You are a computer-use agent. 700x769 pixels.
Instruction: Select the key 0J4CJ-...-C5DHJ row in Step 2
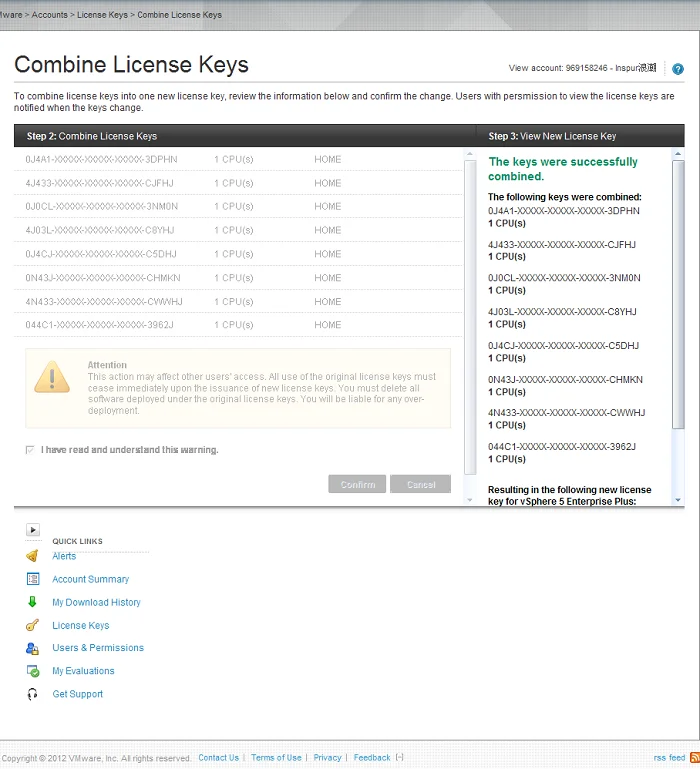click(238, 254)
